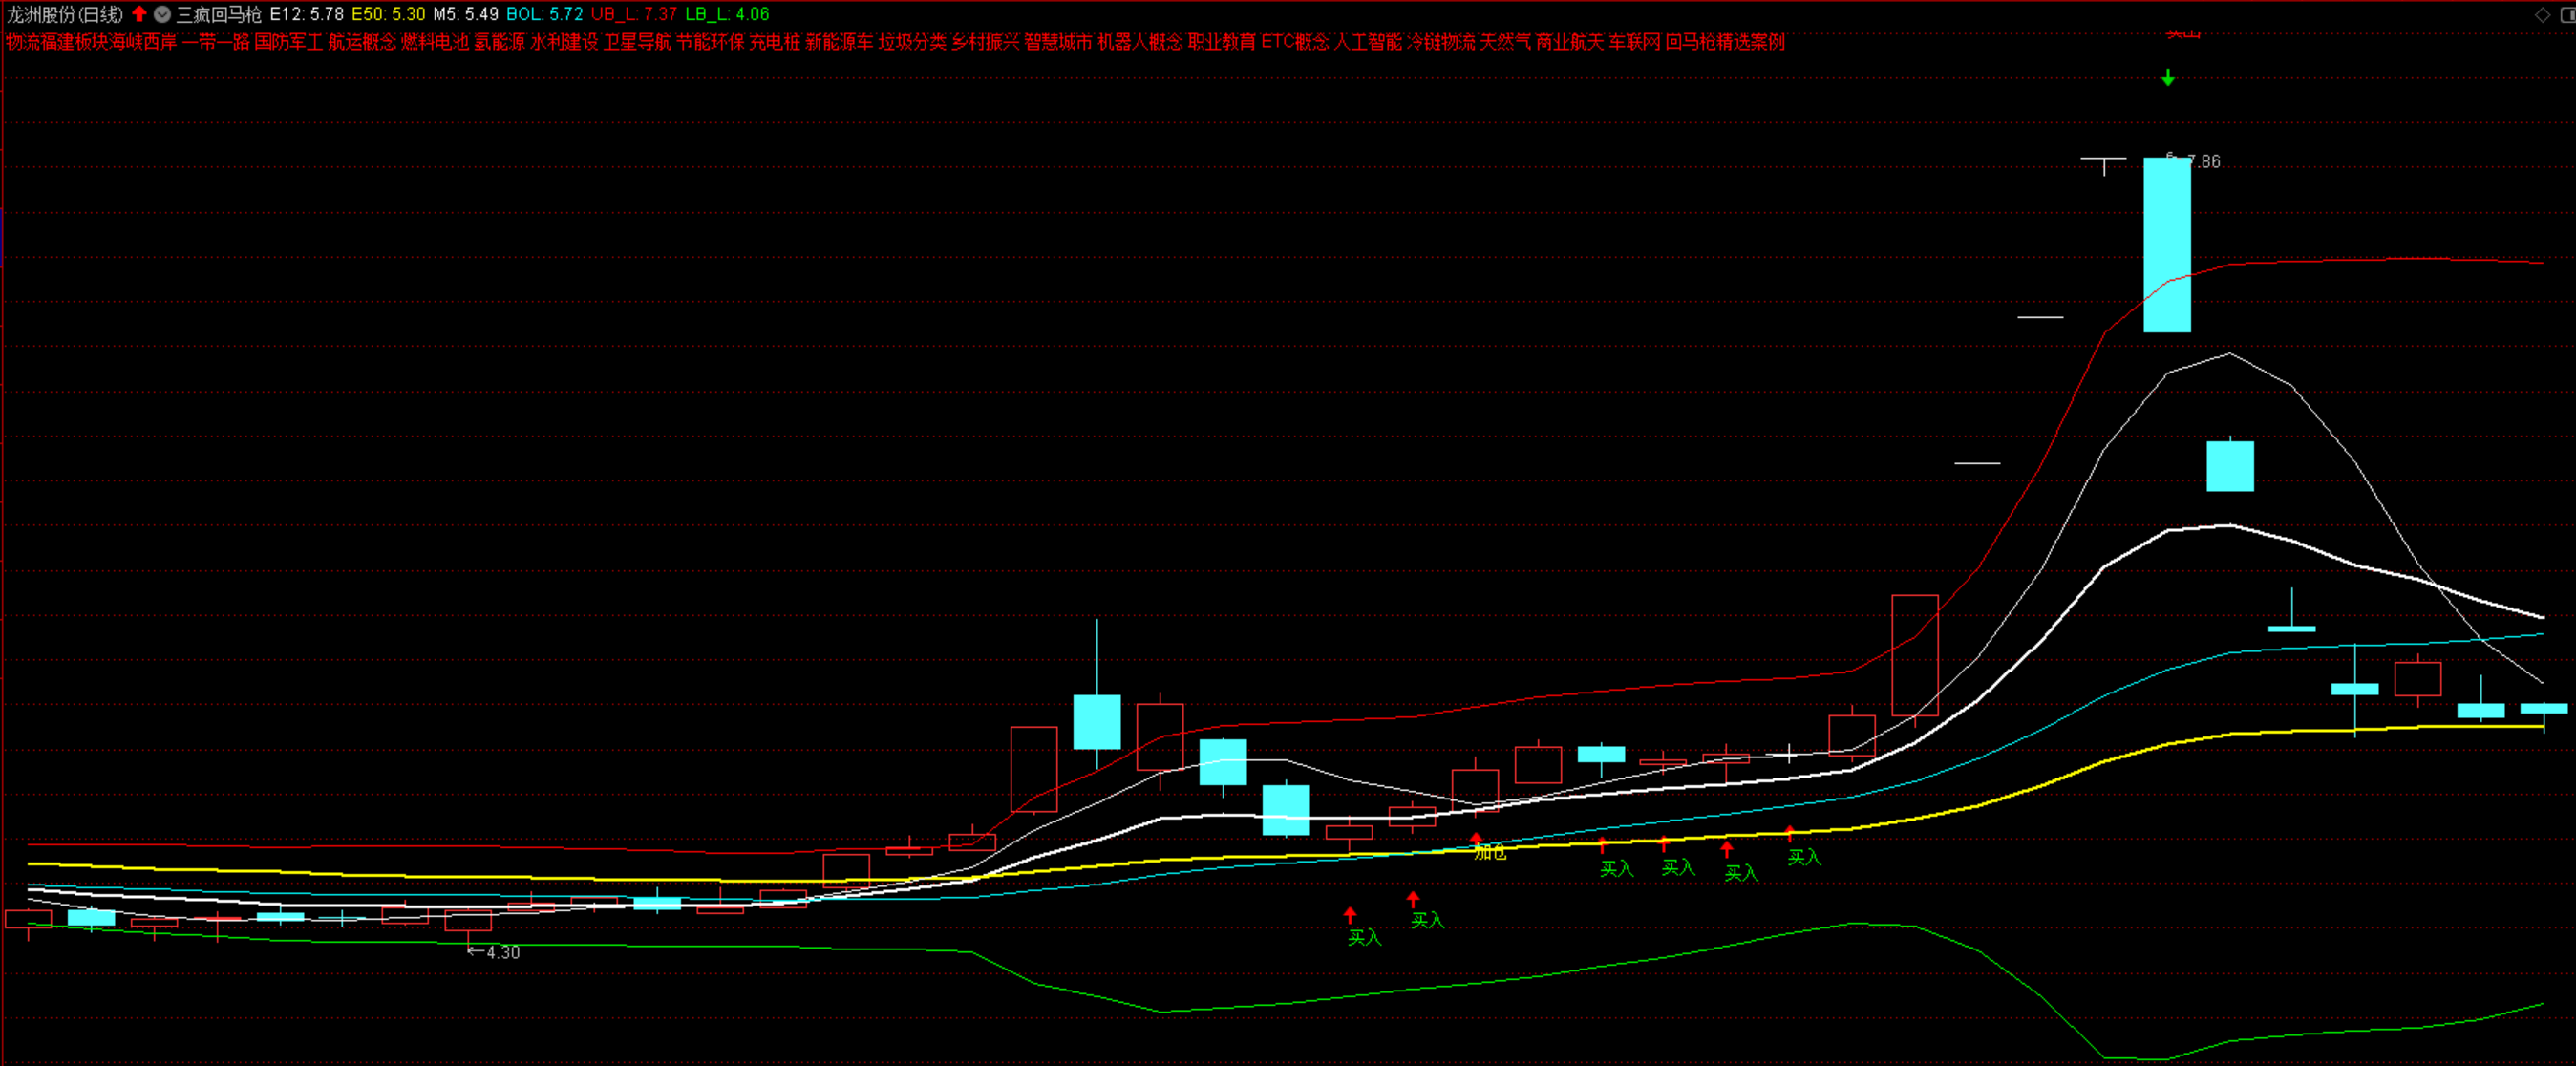Click the BOL: 5.72 indicator value
This screenshot has height=1066, width=2576.
(x=544, y=14)
